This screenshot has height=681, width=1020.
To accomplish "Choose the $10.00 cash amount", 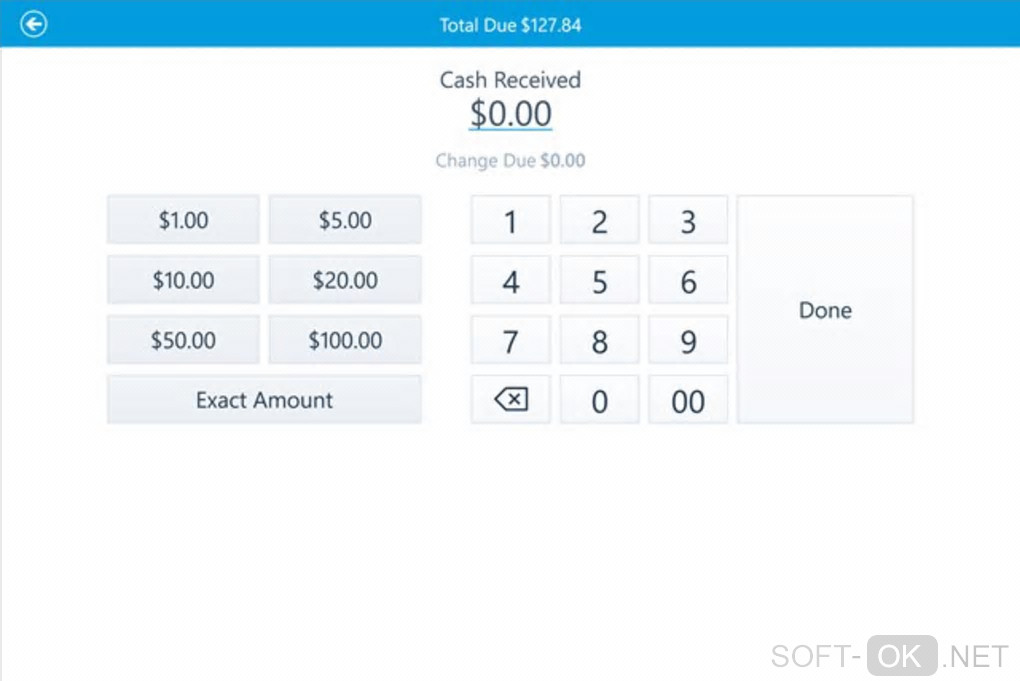I will pyautogui.click(x=183, y=280).
